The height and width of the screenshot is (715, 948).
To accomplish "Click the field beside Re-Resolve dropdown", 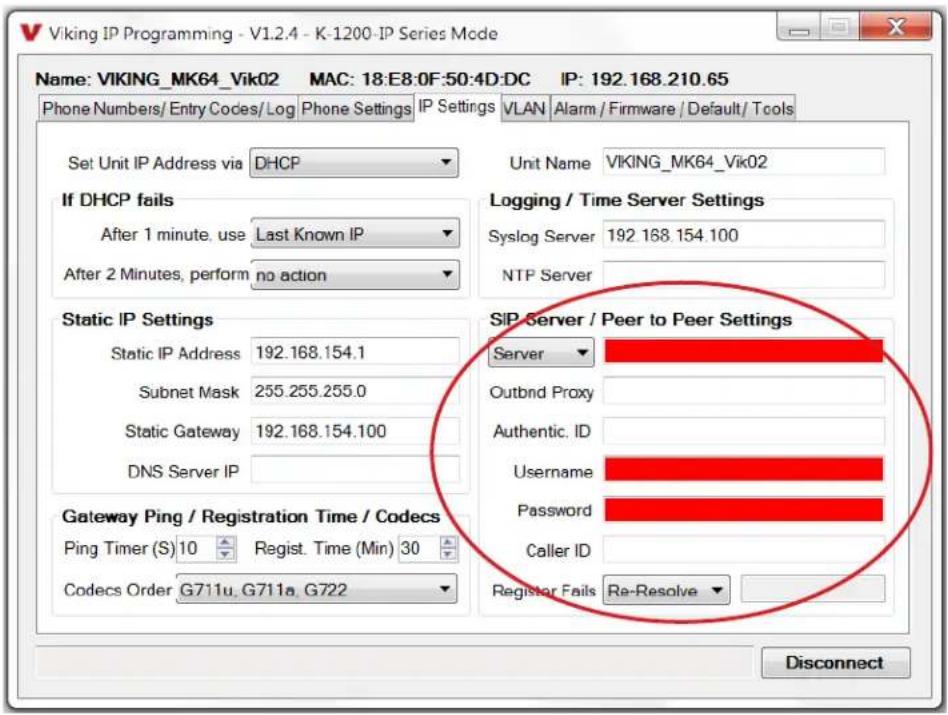I will coord(813,589).
